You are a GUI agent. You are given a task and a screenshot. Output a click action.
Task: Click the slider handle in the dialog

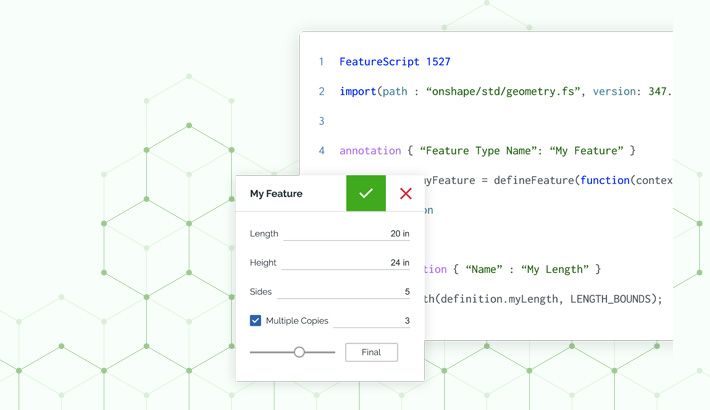299,352
